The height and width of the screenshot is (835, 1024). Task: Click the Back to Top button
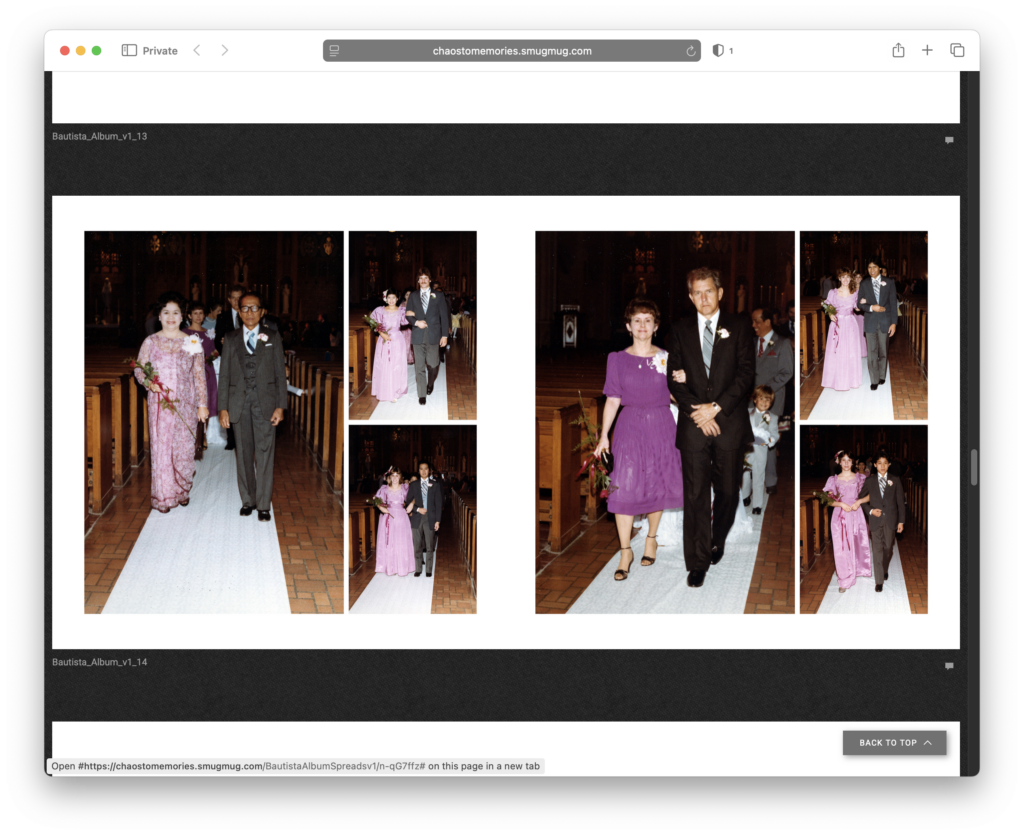(x=894, y=743)
